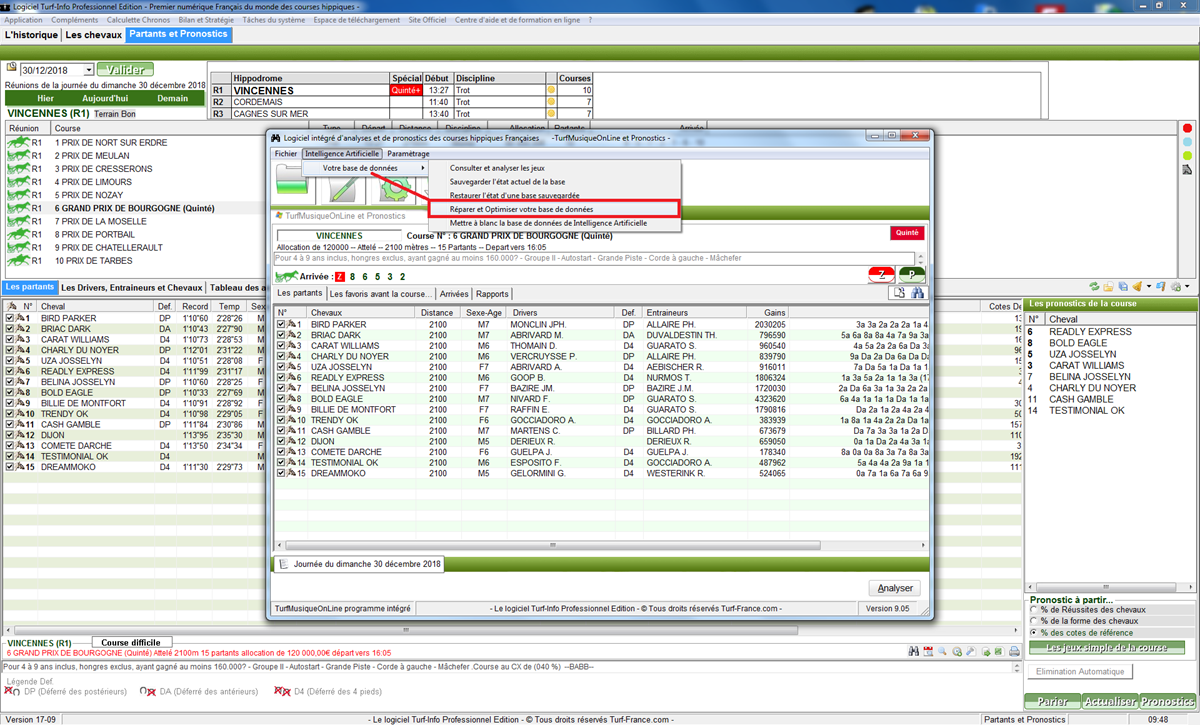Open the date dropdown showing 30/12/2018
The width and height of the screenshot is (1200, 725).
point(89,70)
